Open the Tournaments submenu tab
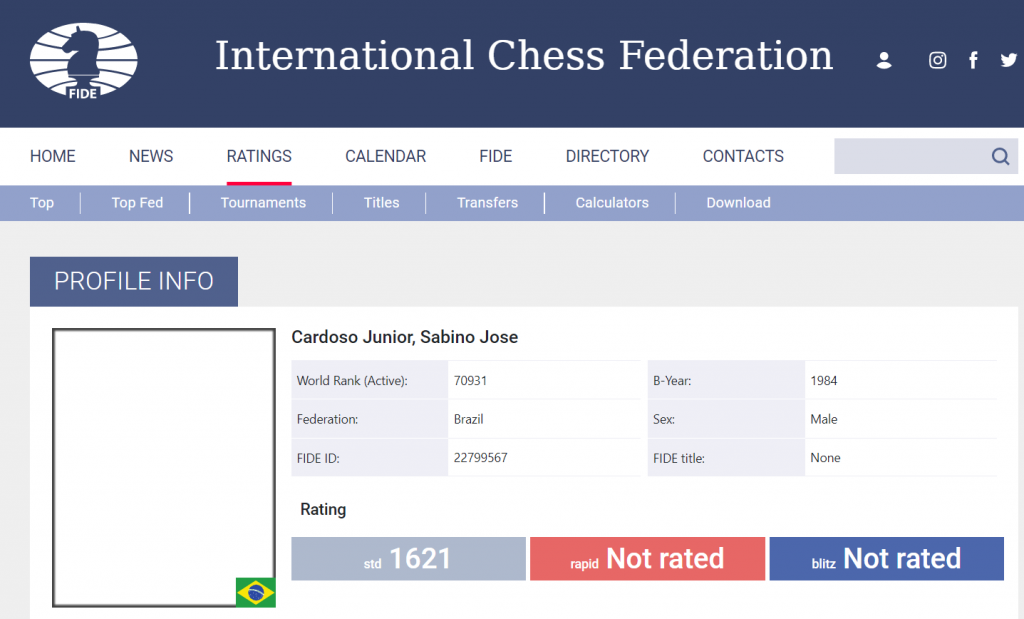1024x619 pixels. point(263,202)
